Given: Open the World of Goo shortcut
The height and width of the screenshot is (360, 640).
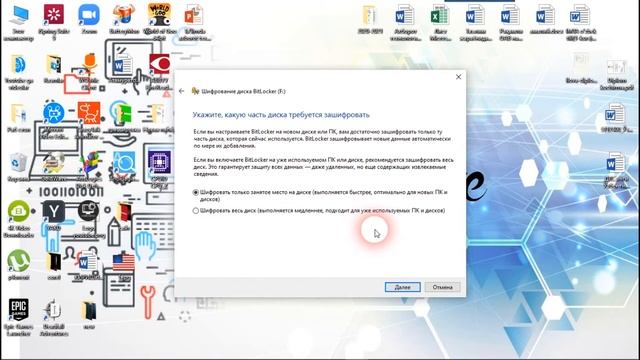Looking at the screenshot, I should [159, 15].
